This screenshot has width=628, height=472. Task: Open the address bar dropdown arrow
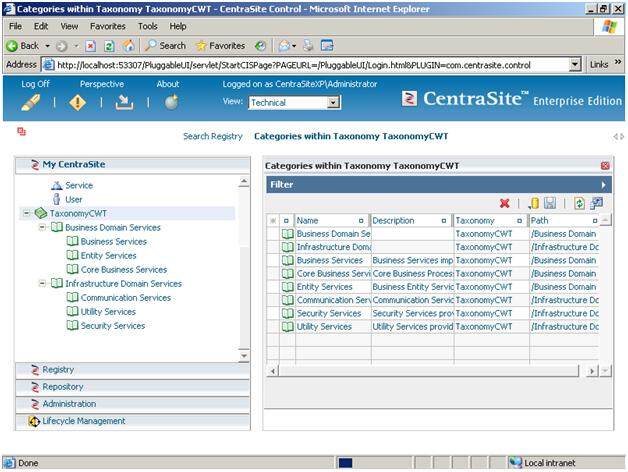(575, 65)
